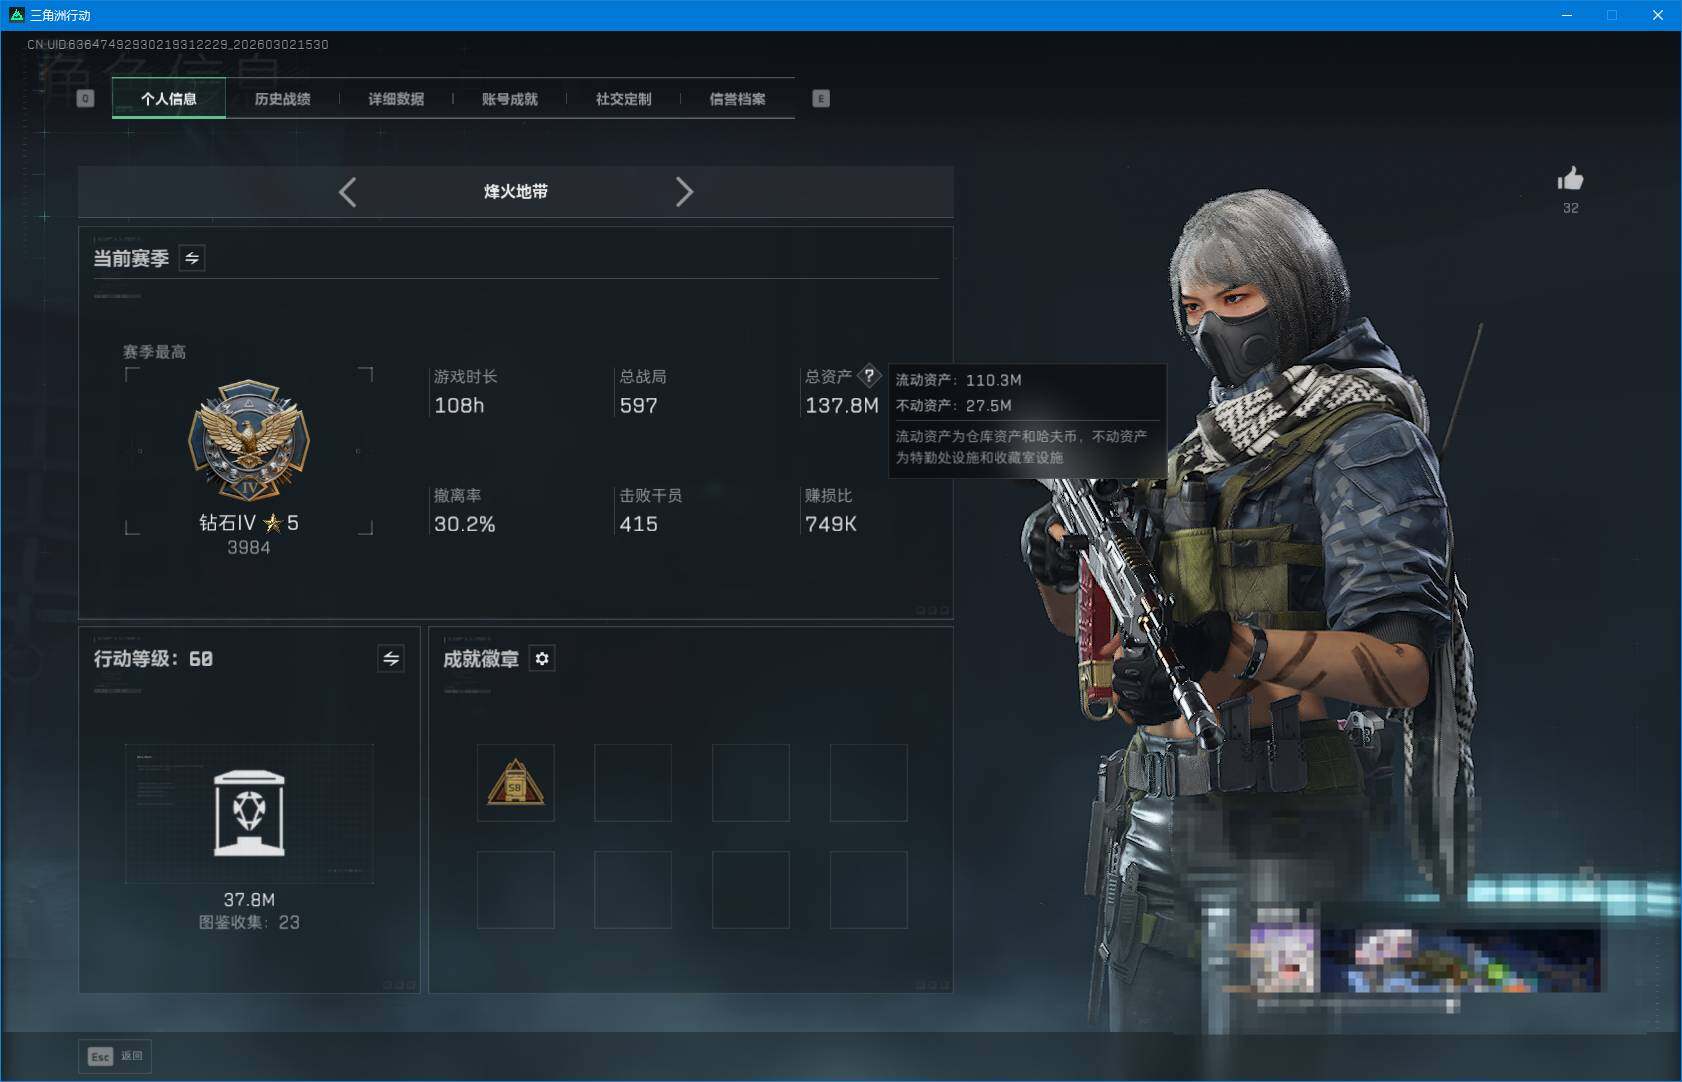Click the Q shortcut badge left of the tabs
The height and width of the screenshot is (1082, 1682).
click(85, 98)
